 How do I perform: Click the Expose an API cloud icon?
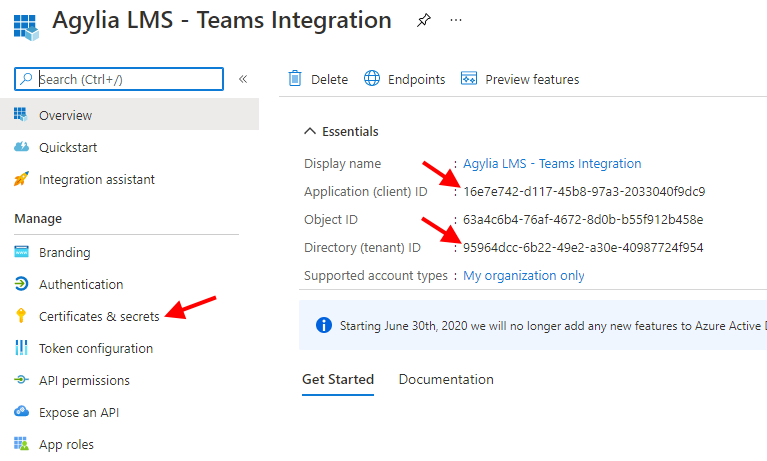pos(21,411)
